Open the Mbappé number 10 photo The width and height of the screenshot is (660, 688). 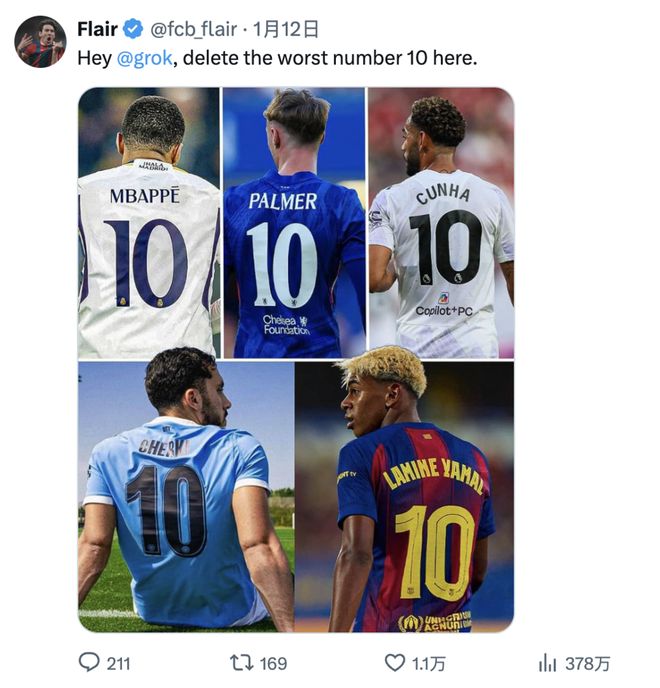pos(149,223)
